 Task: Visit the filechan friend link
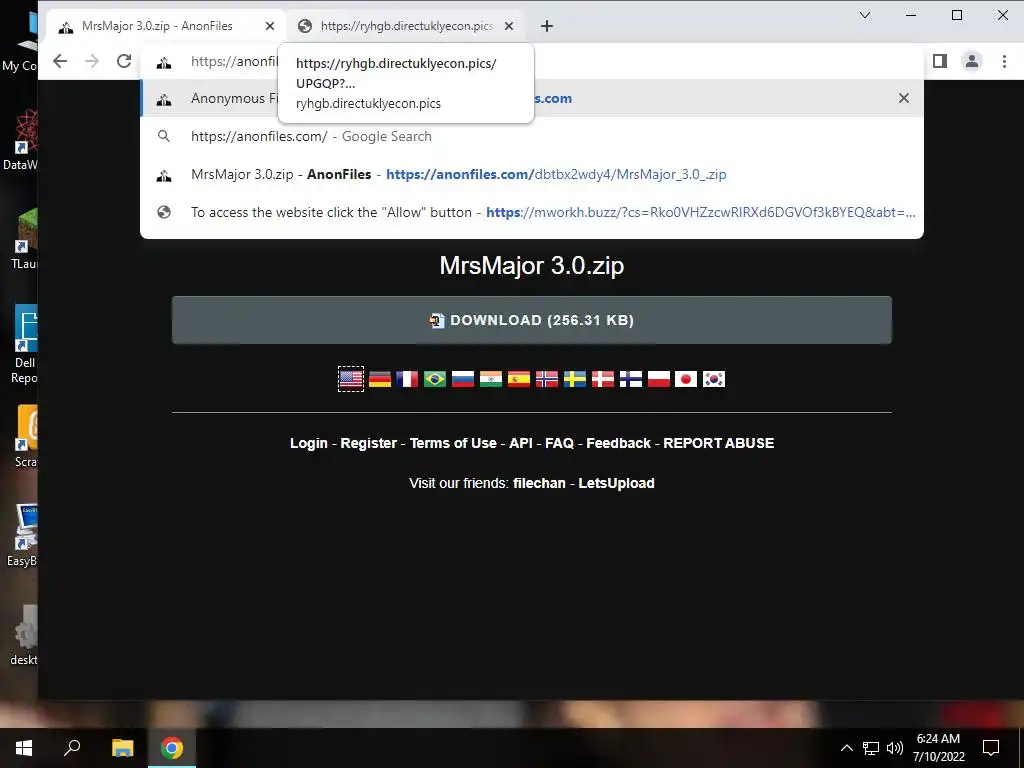click(x=539, y=483)
